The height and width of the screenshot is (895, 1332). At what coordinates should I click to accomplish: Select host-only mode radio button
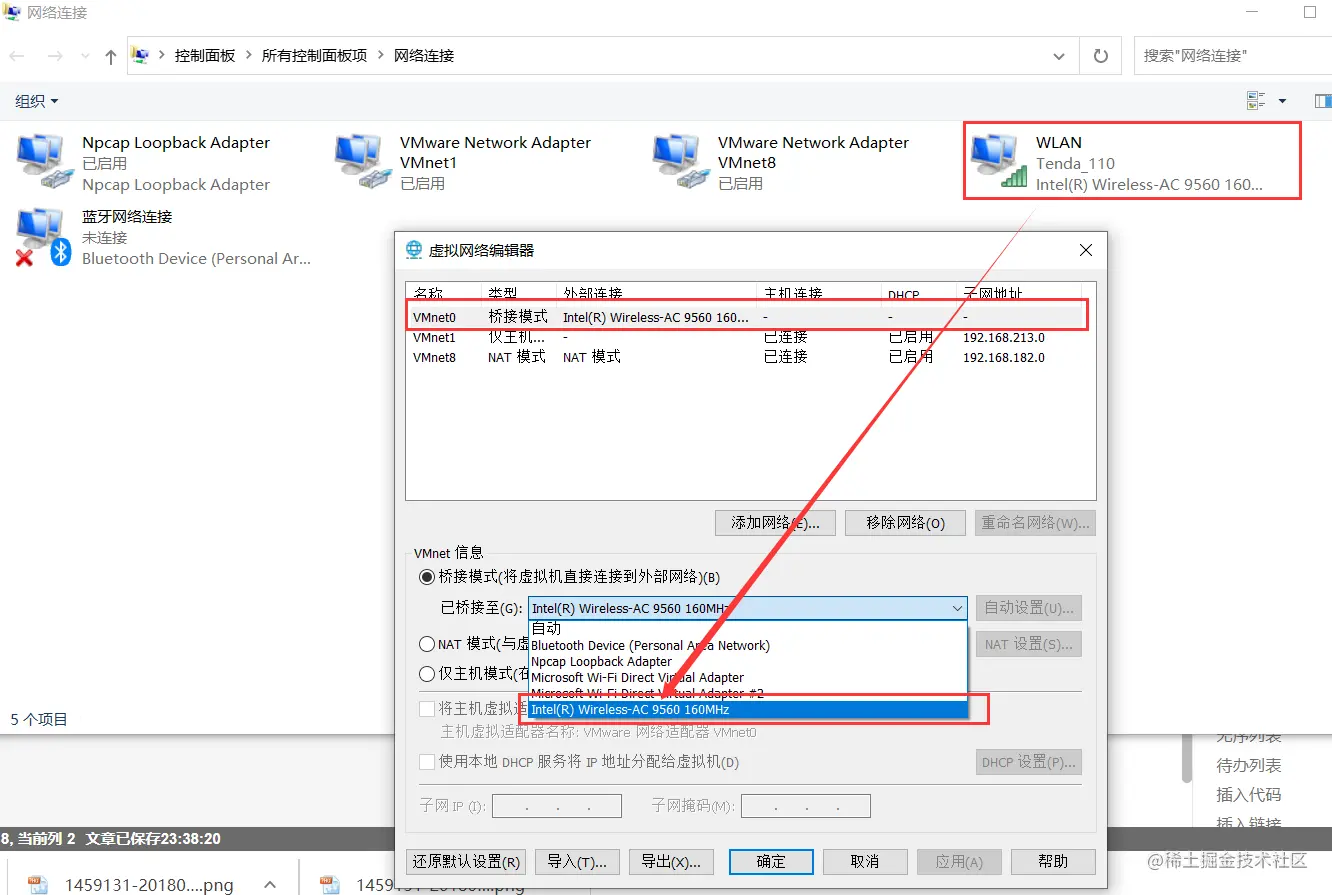tap(427, 674)
